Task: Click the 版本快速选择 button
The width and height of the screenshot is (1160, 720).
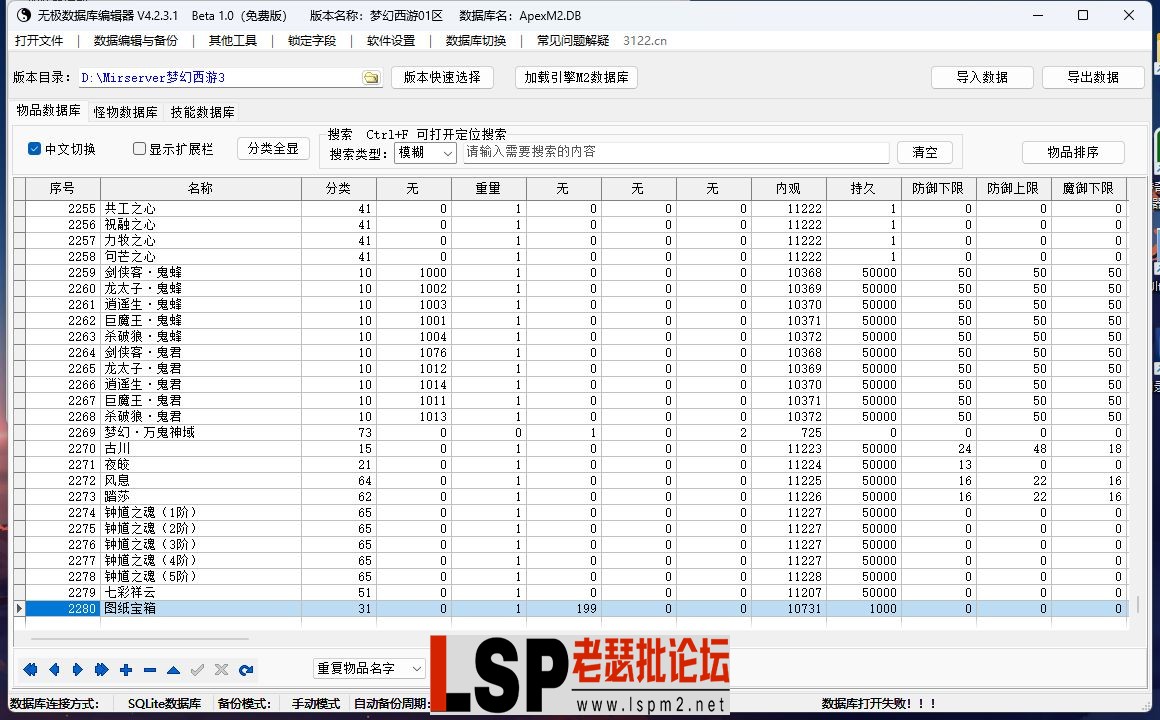Action: coord(442,77)
